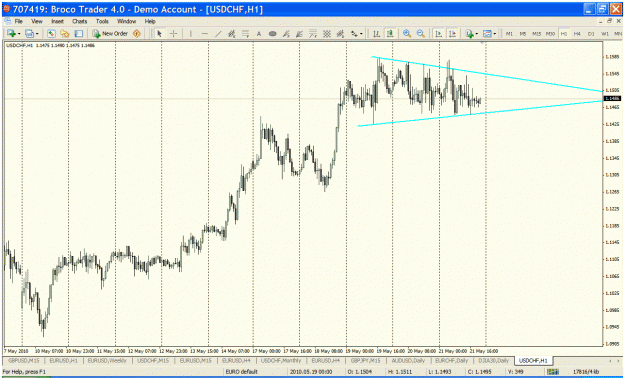The height and width of the screenshot is (378, 625).
Task: Open the Navigator favorites folder icon
Action: [65, 33]
